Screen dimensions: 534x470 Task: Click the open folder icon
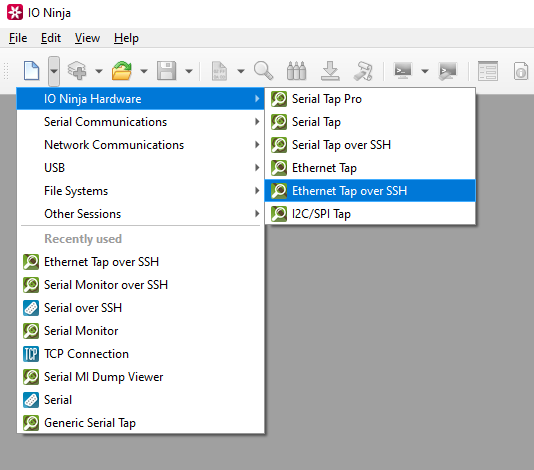tap(122, 71)
